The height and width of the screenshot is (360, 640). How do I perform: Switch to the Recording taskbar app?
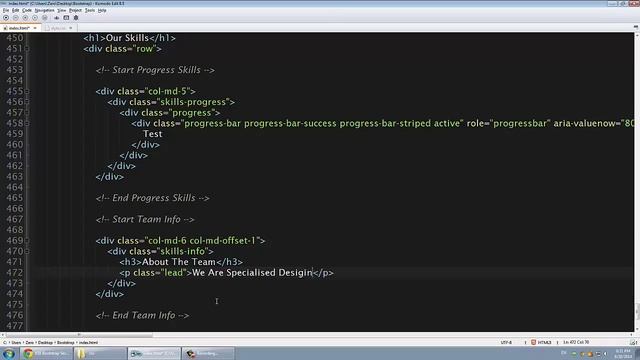(x=208, y=353)
